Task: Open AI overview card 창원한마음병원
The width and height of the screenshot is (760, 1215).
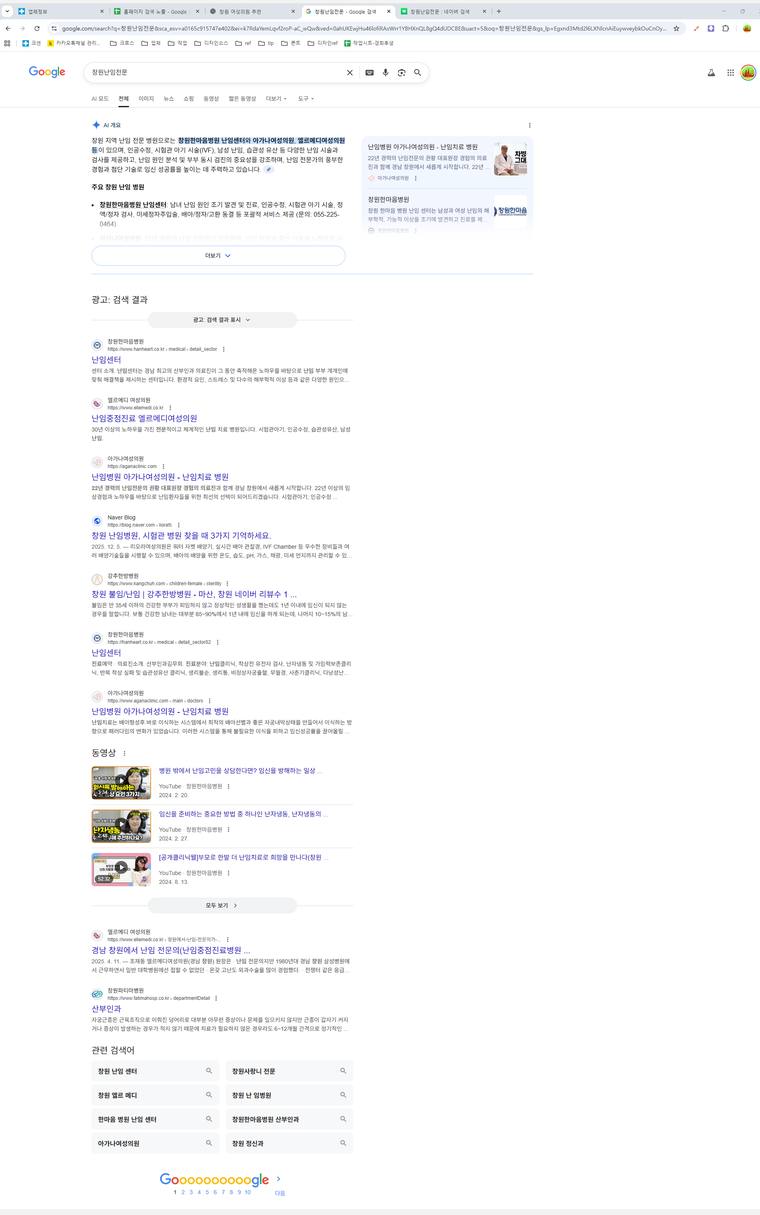Action: pyautogui.click(x=447, y=213)
